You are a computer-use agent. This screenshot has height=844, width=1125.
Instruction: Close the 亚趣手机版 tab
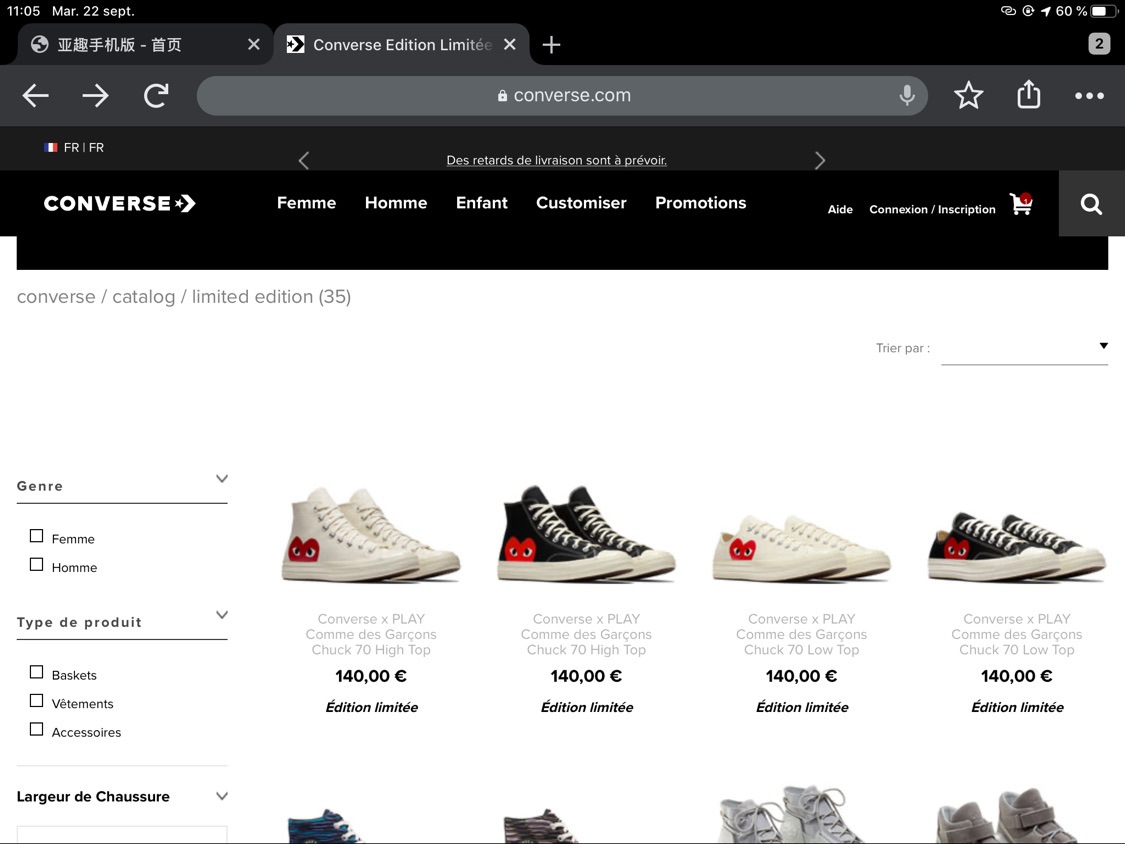(x=253, y=44)
